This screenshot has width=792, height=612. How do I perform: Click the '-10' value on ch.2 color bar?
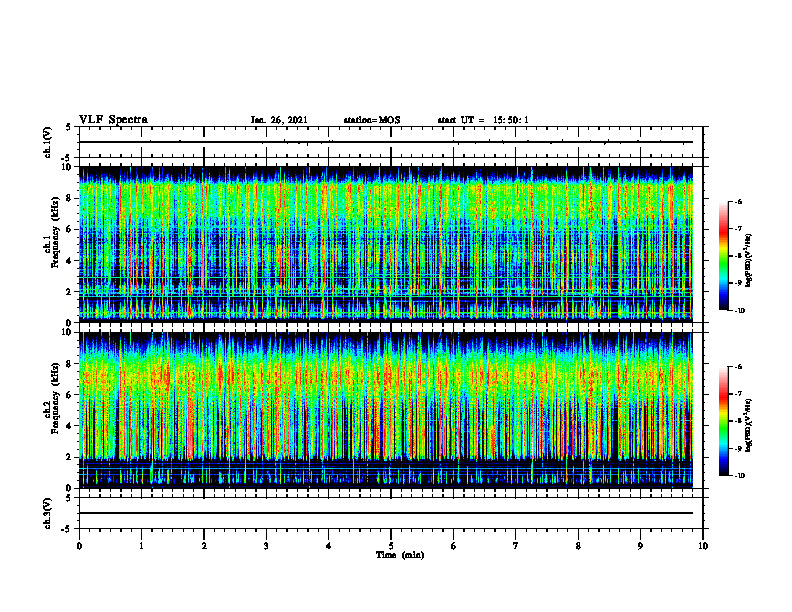coord(739,476)
